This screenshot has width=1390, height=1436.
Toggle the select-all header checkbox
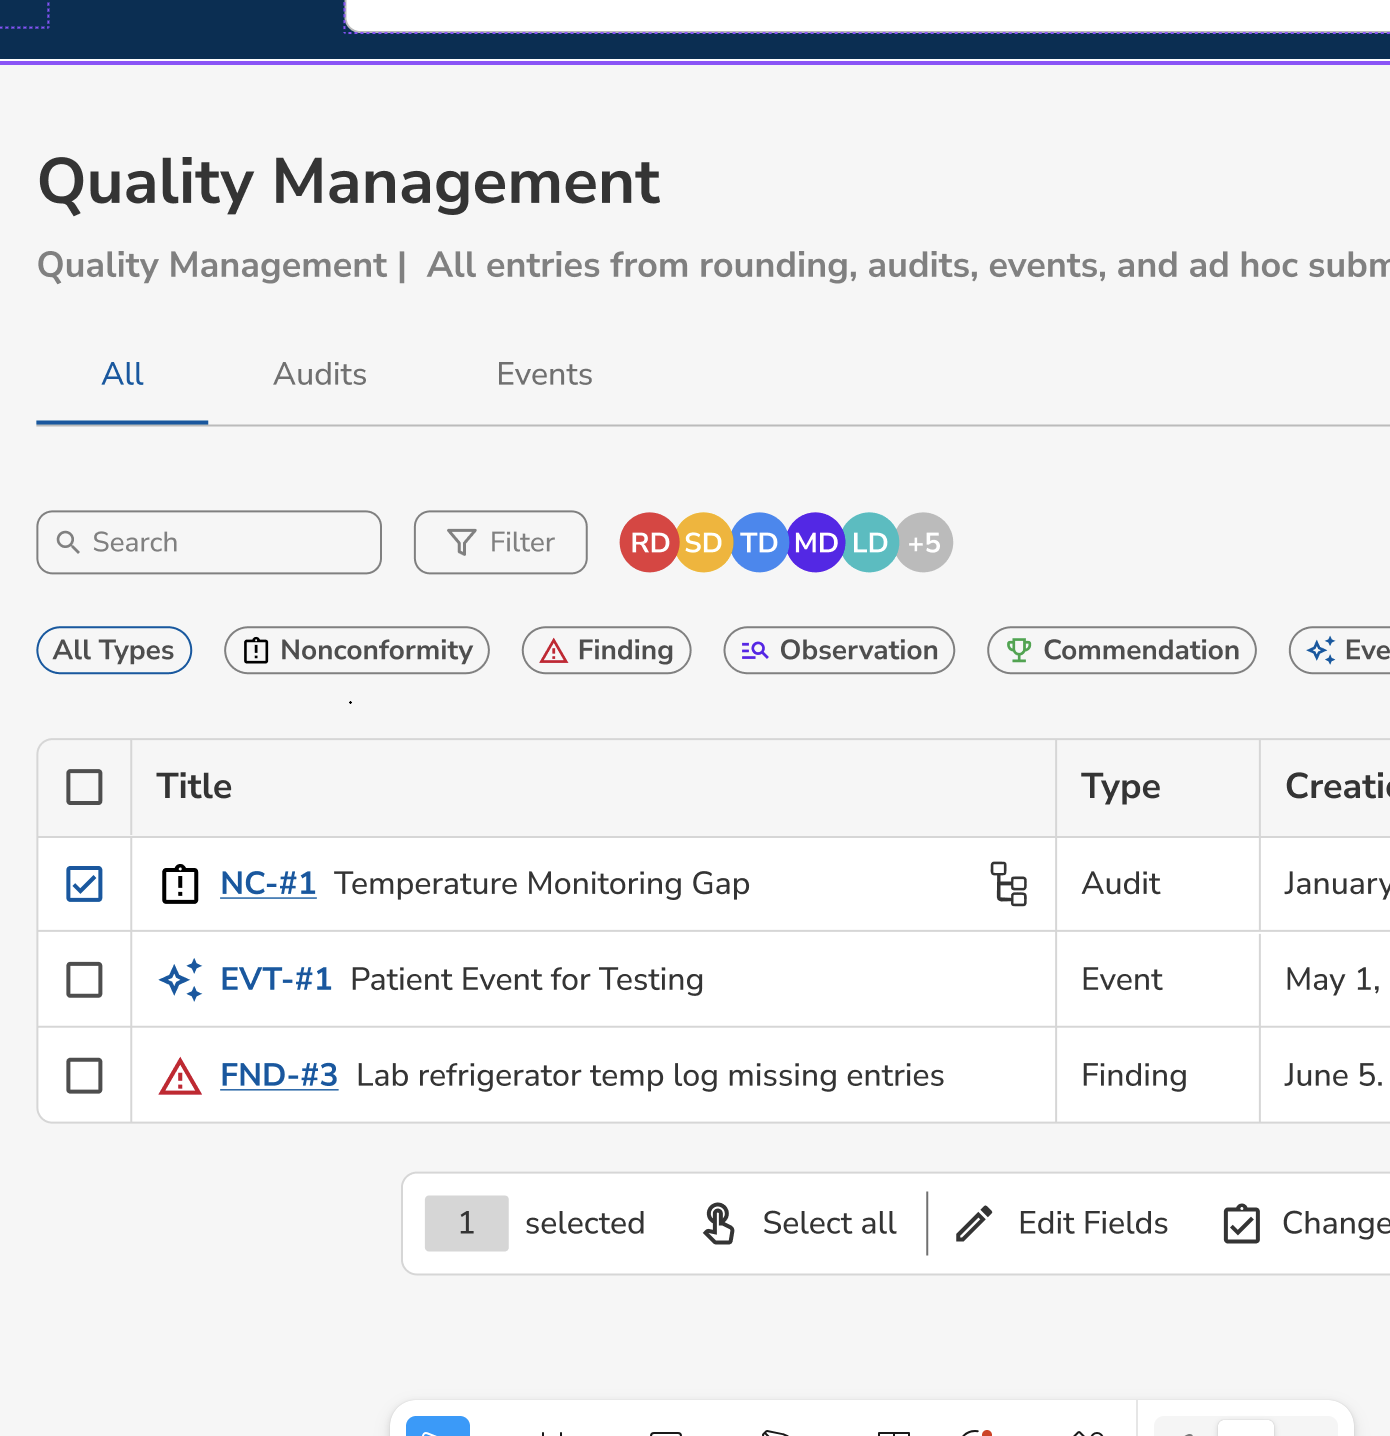(x=84, y=787)
